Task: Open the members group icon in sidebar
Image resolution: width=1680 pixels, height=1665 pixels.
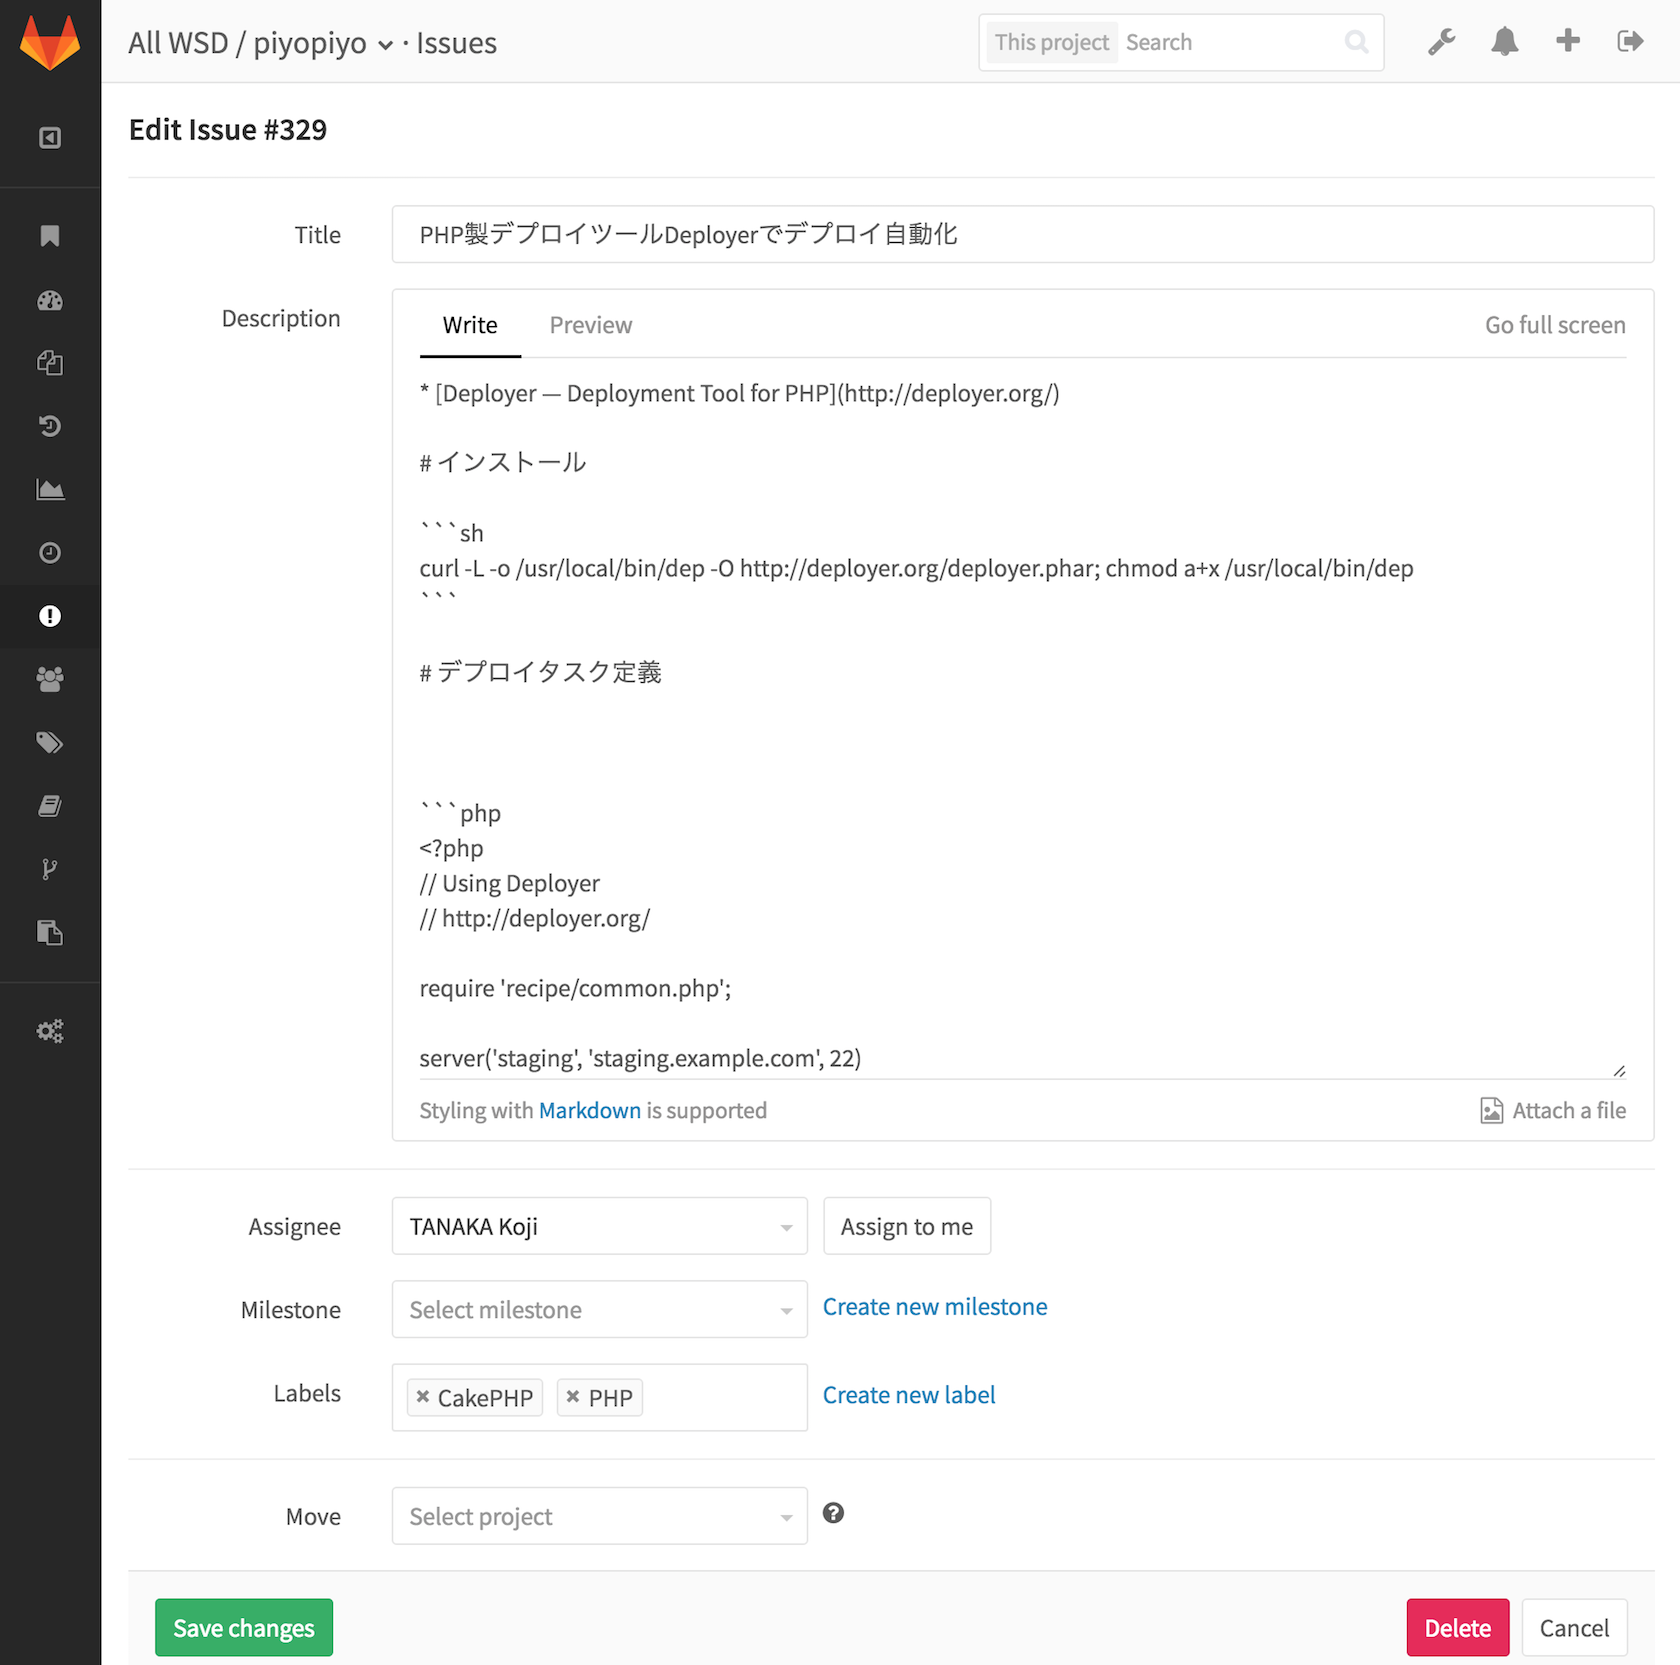Action: [x=50, y=679]
